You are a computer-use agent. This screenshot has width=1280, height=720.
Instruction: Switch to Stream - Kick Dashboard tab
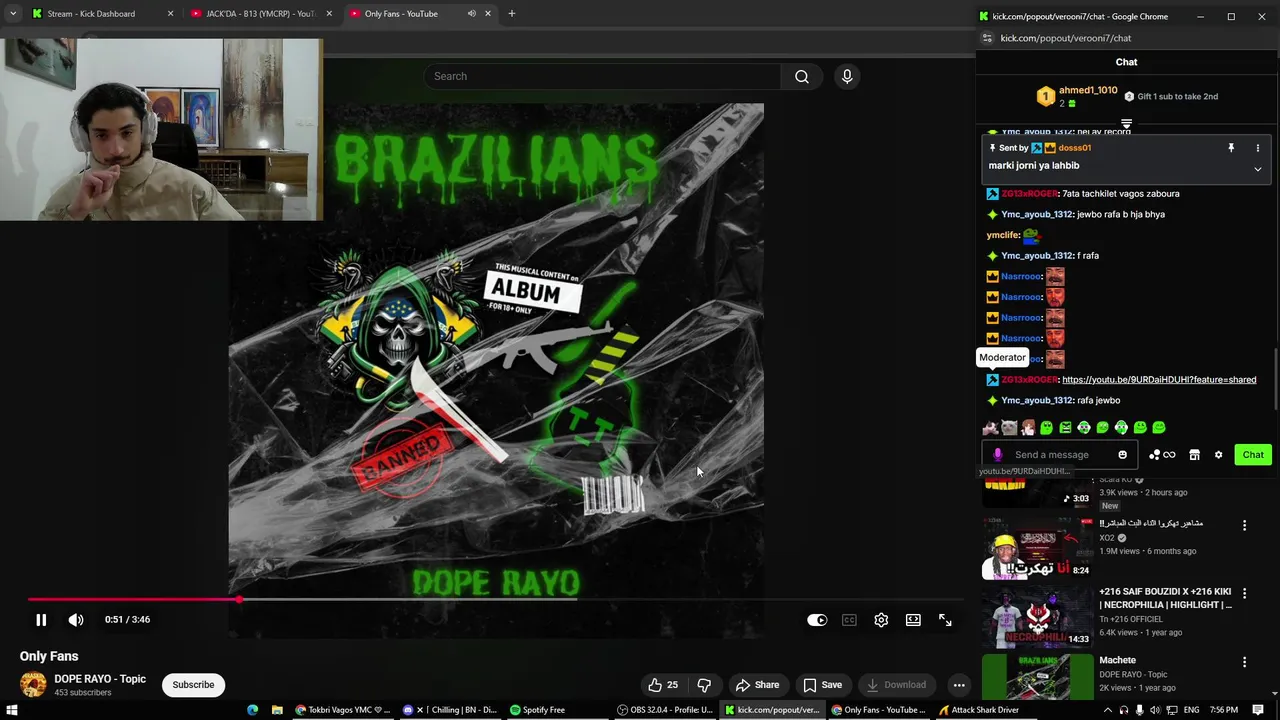point(91,14)
